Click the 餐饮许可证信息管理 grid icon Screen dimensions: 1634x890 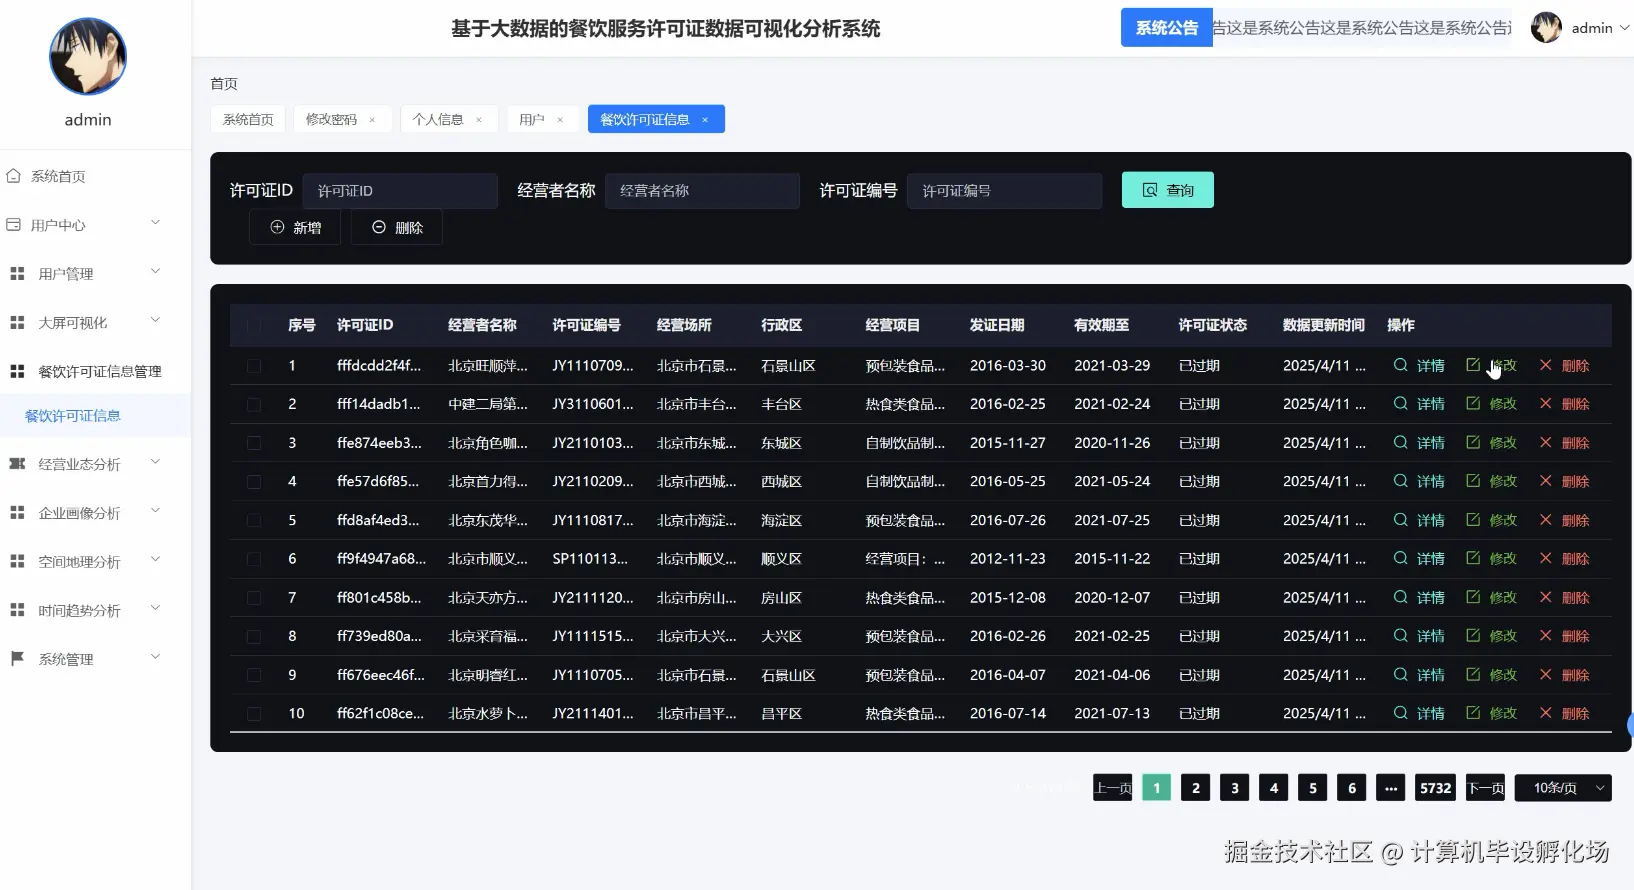(x=17, y=371)
